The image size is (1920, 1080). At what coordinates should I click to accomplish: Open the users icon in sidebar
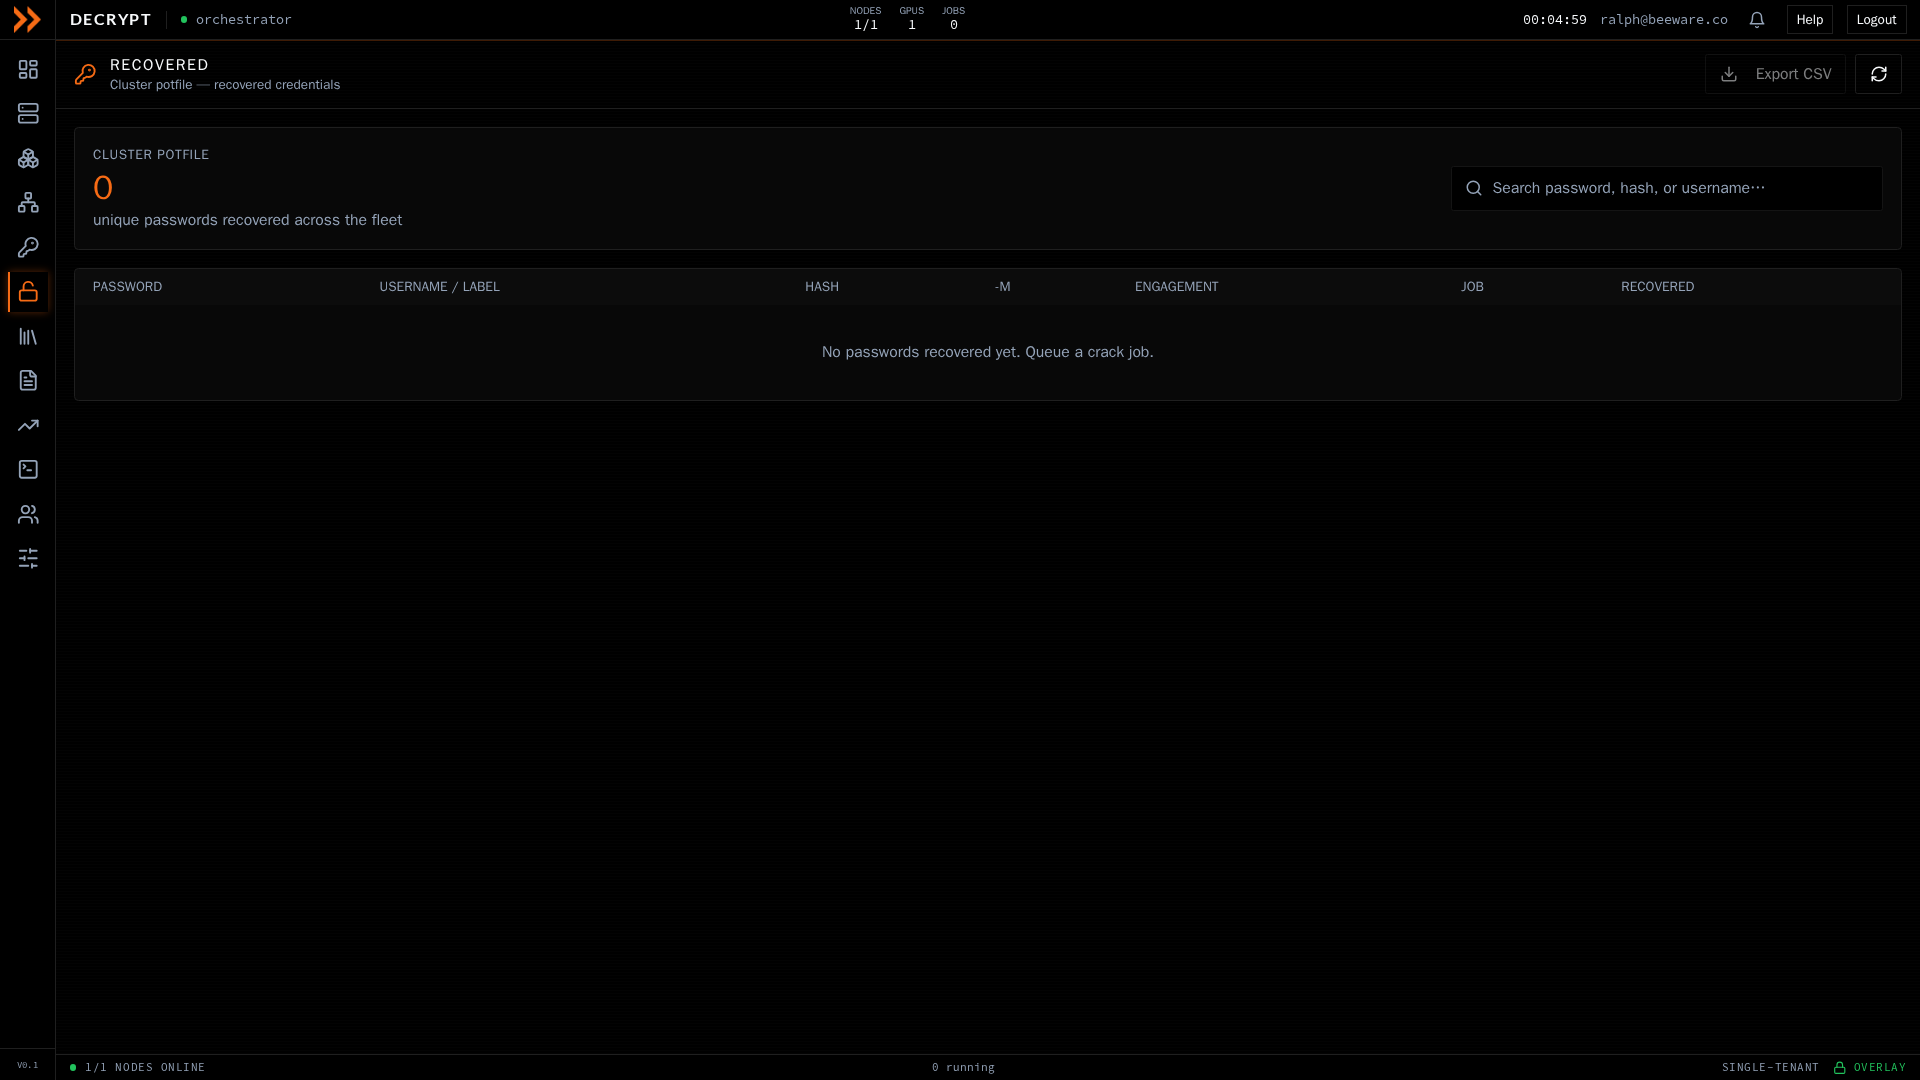click(x=28, y=514)
